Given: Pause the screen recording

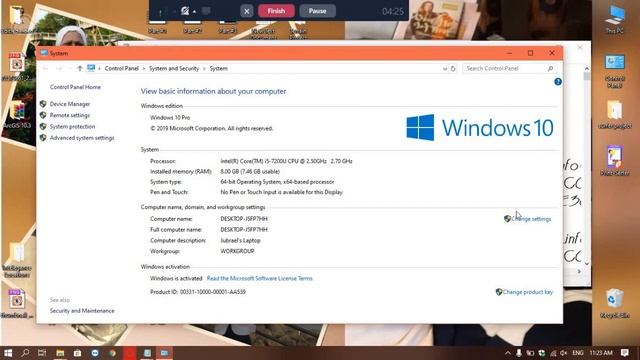Looking at the screenshot, I should [318, 11].
